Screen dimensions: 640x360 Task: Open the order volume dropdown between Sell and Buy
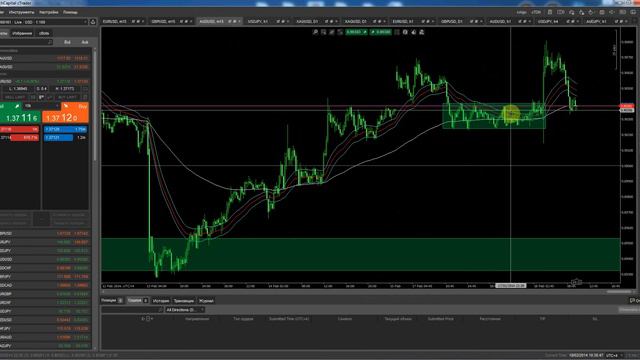(x=57, y=106)
